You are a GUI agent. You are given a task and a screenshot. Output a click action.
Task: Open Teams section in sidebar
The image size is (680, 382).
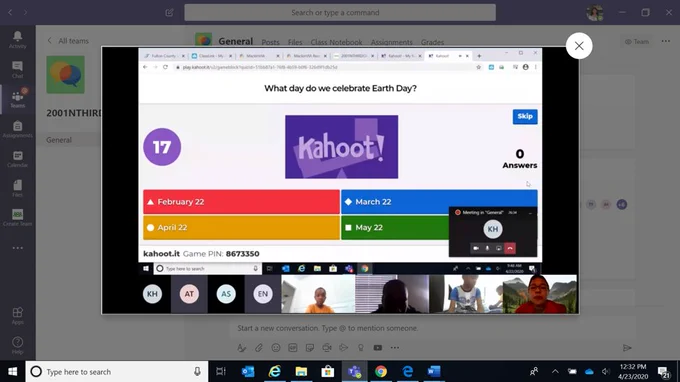click(17, 99)
